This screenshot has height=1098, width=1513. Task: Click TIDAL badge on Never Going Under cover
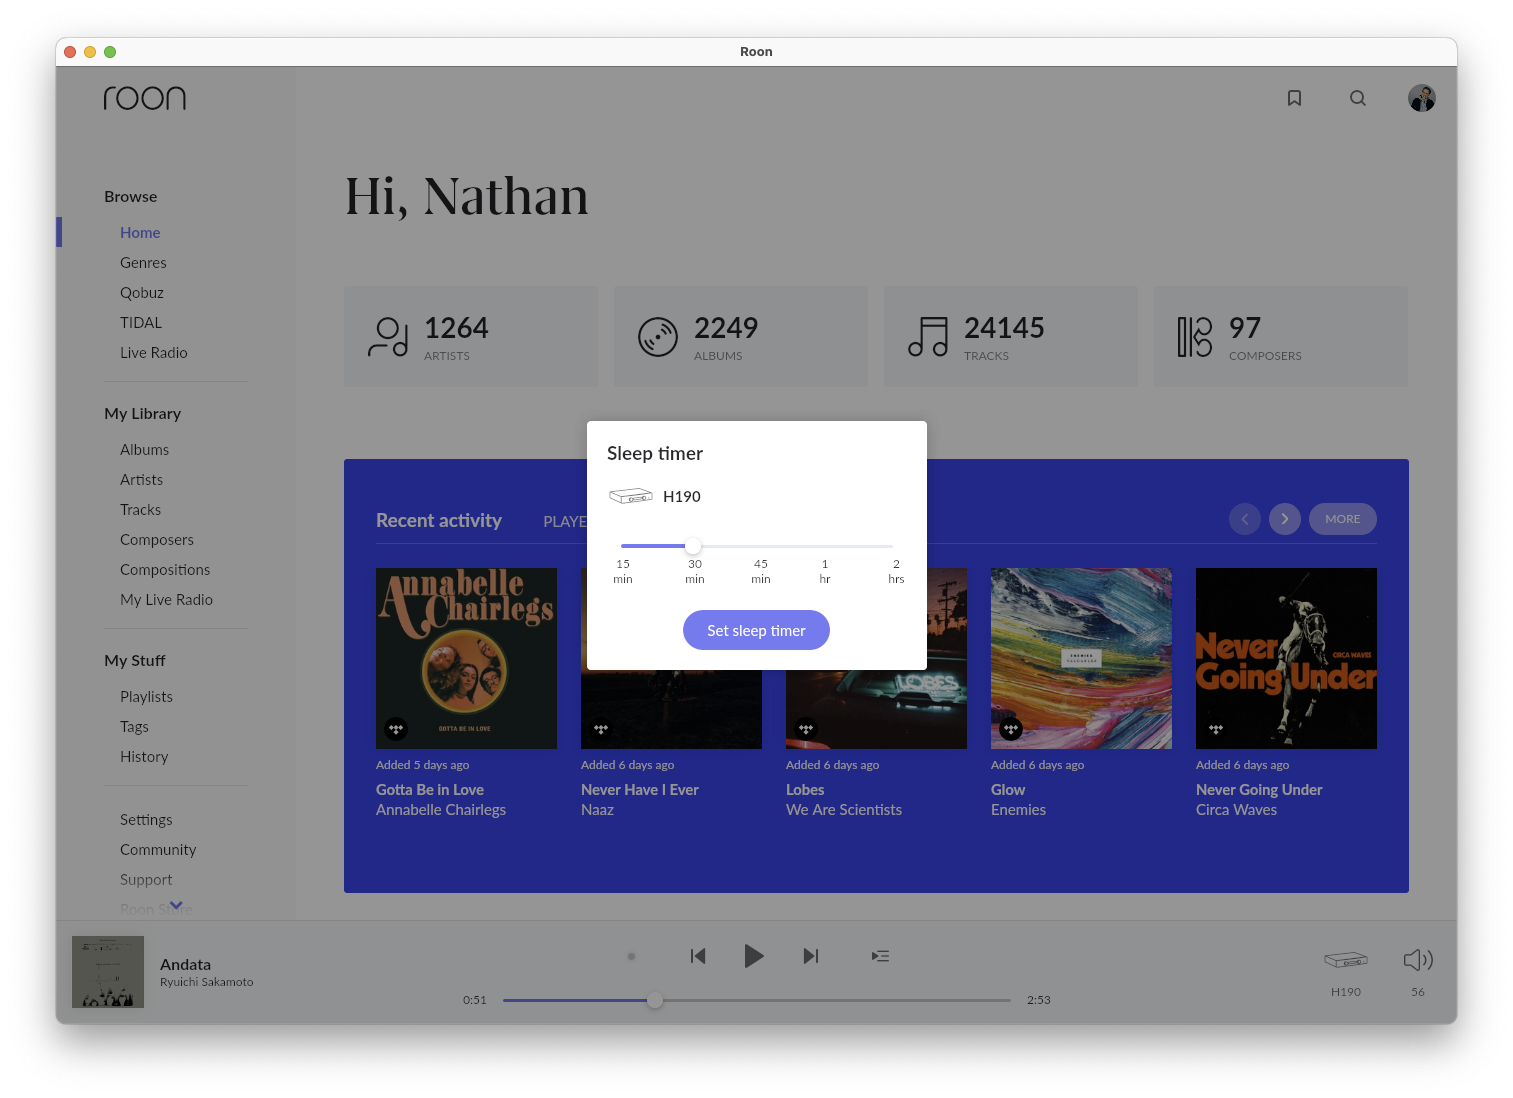tap(1216, 729)
